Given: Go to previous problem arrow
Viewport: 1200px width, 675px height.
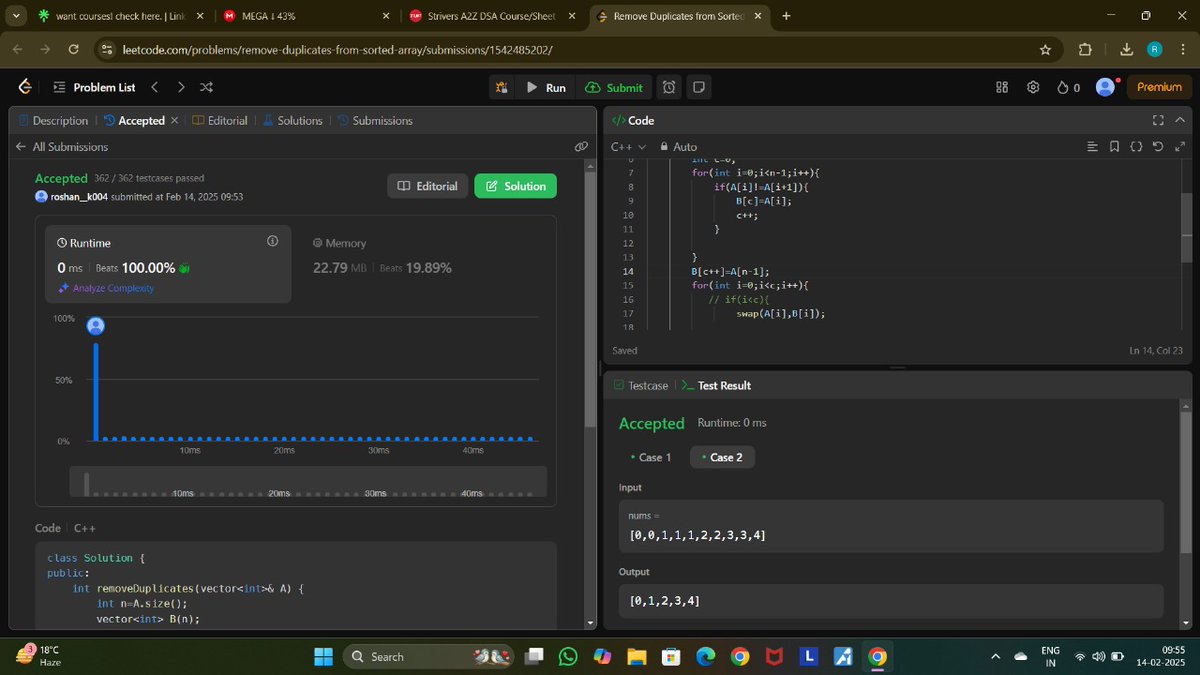Looking at the screenshot, I should [154, 87].
